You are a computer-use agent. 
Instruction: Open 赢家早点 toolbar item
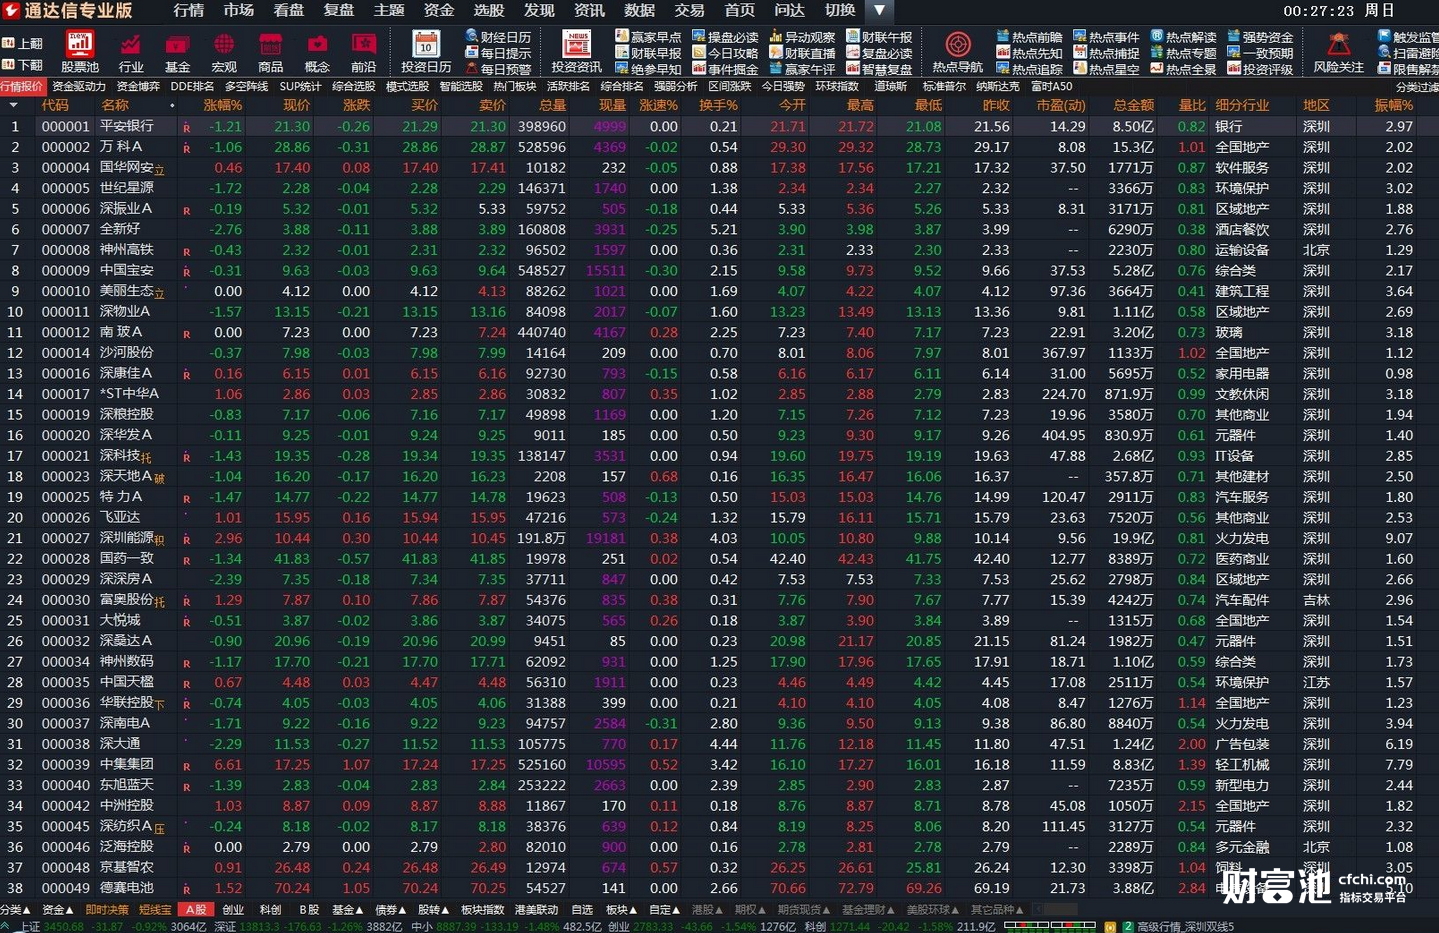[648, 37]
